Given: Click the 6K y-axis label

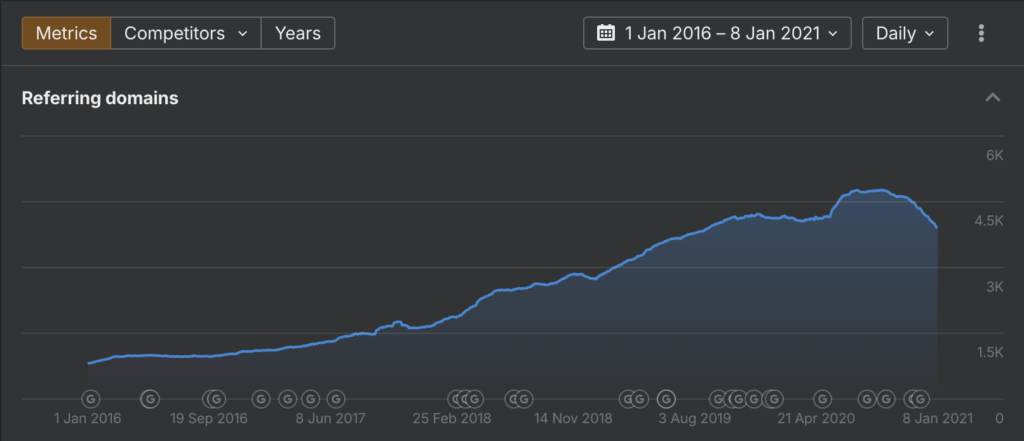Looking at the screenshot, I should click(994, 155).
